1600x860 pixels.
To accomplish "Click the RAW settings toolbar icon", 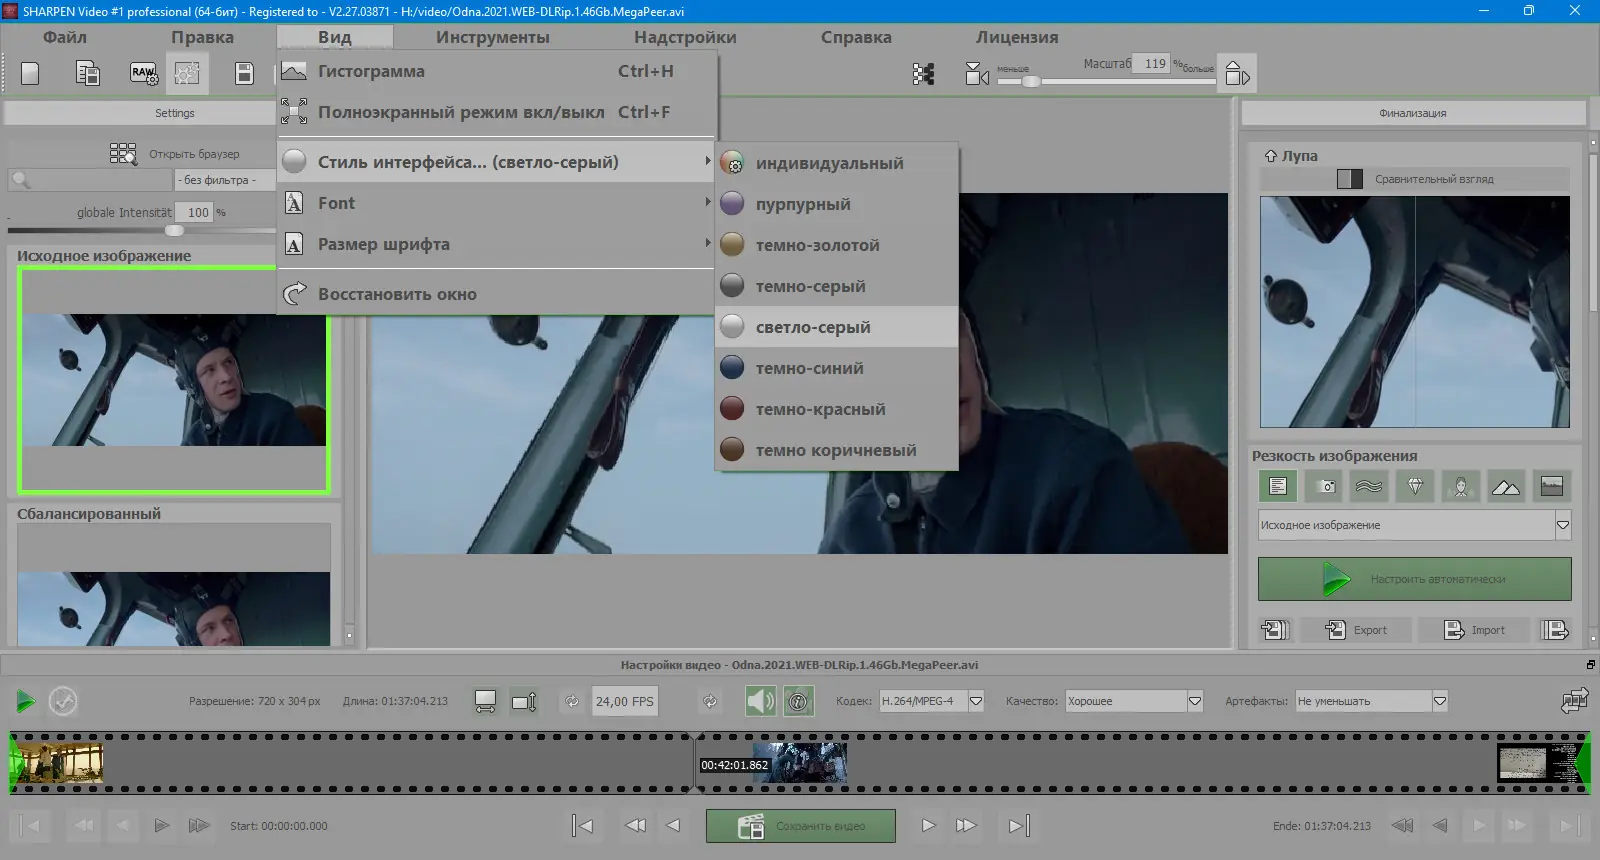I will (x=144, y=73).
